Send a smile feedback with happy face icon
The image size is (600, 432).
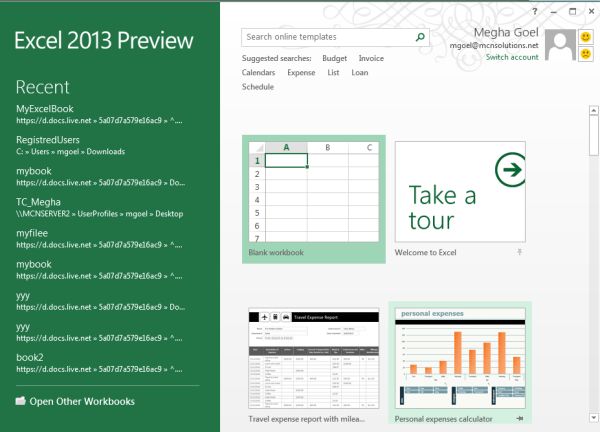(585, 37)
